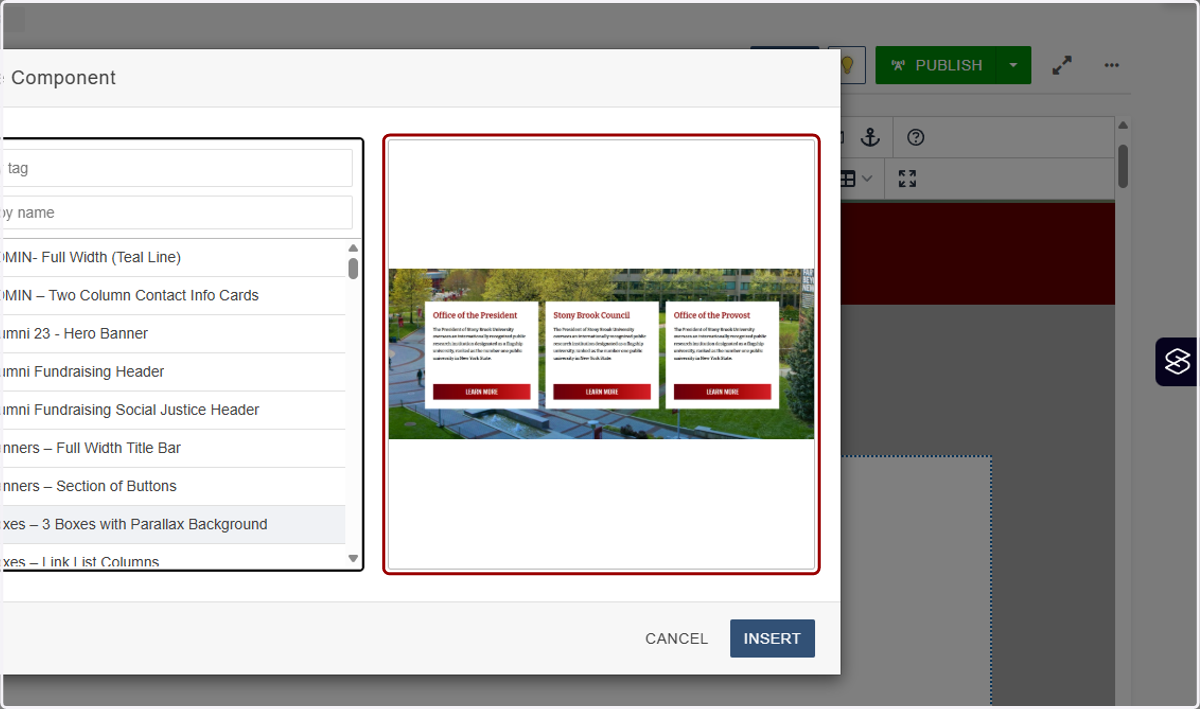Select Full Width (Teal Line) component
Viewport: 1200px width, 709px height.
[172, 257]
